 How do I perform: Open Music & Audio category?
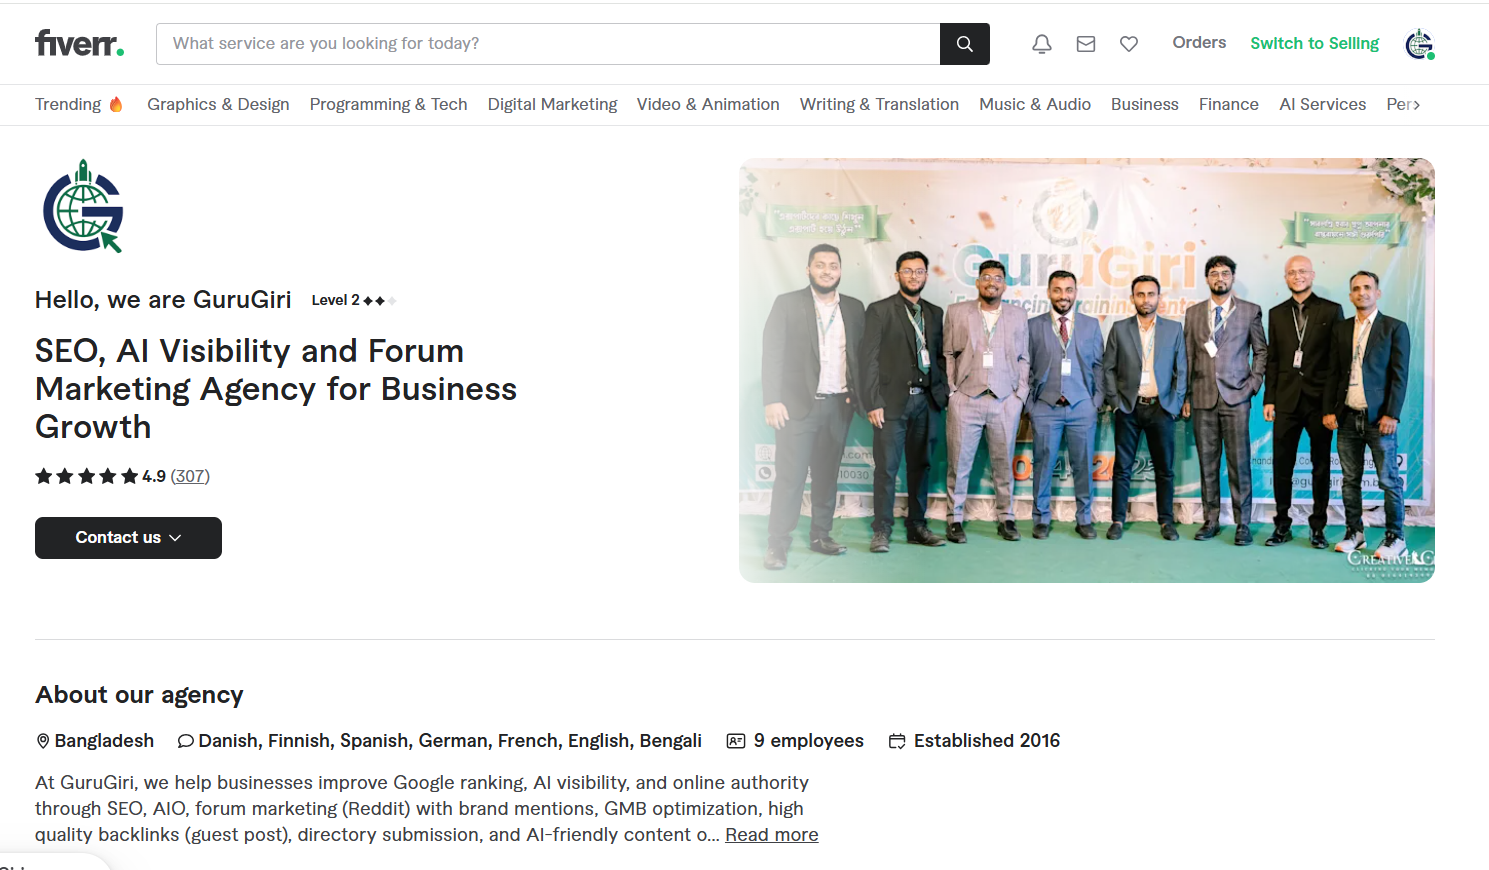click(x=1035, y=104)
